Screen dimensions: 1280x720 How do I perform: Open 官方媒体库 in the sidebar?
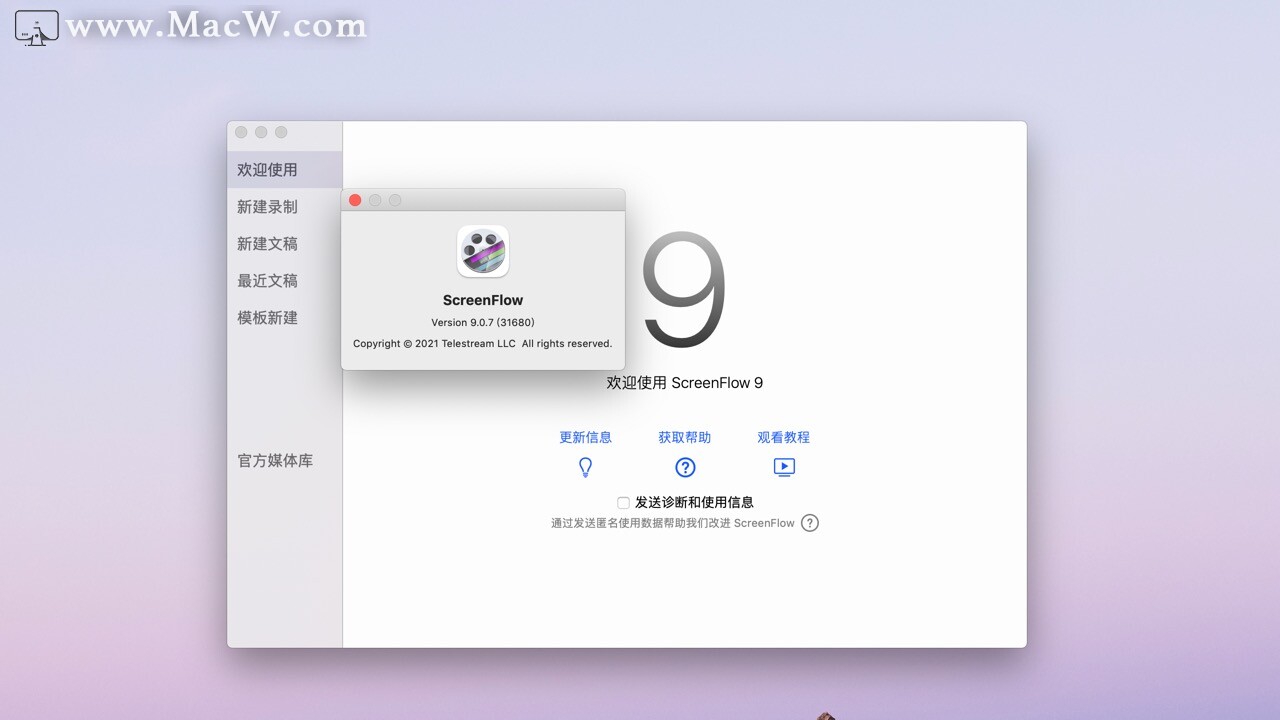coord(285,461)
